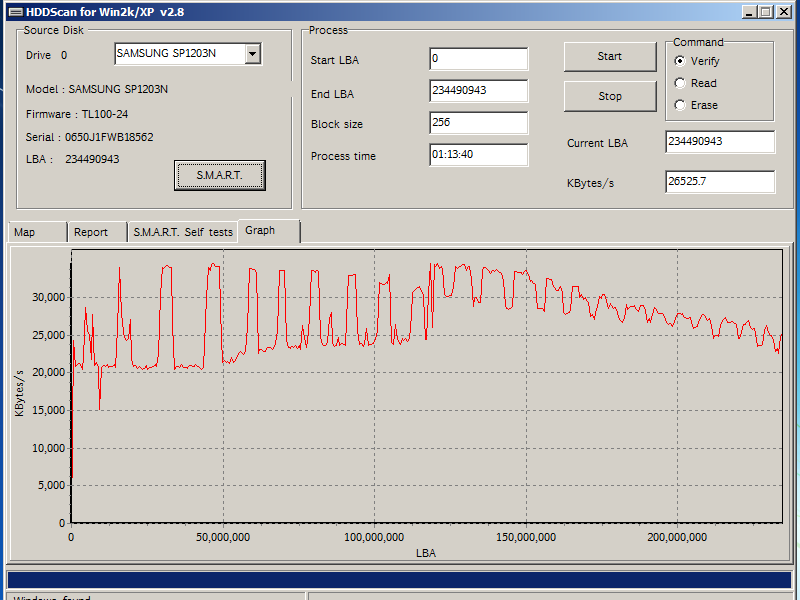800x600 pixels.
Task: Go to S.M.A.R.T. Self tests tab
Action: [182, 232]
